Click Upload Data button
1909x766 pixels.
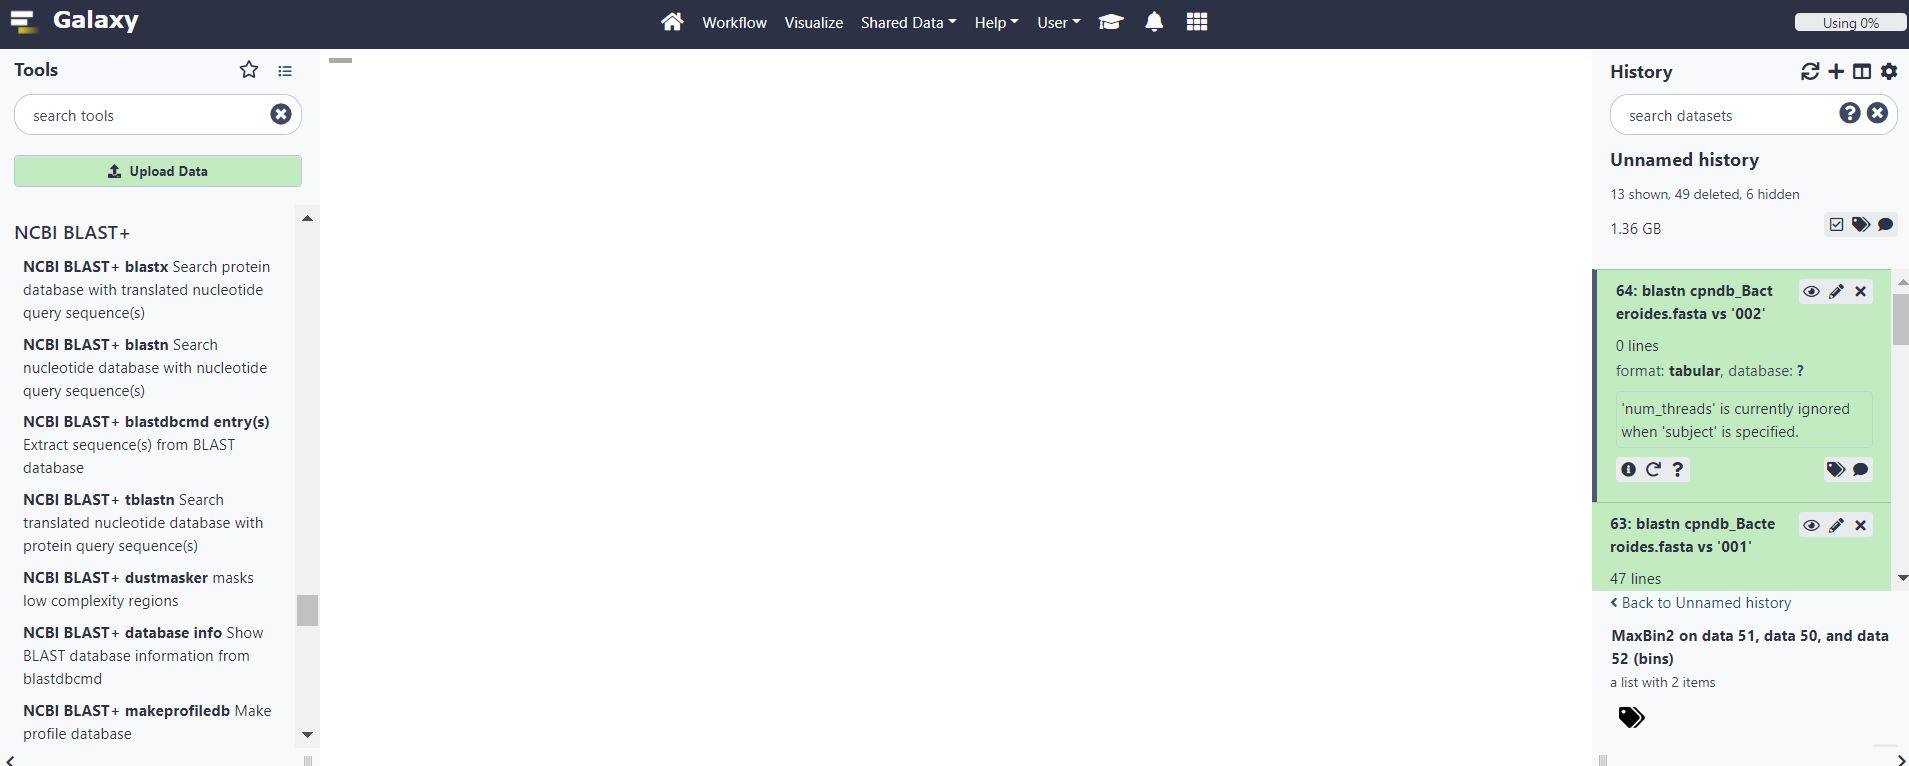coord(158,171)
